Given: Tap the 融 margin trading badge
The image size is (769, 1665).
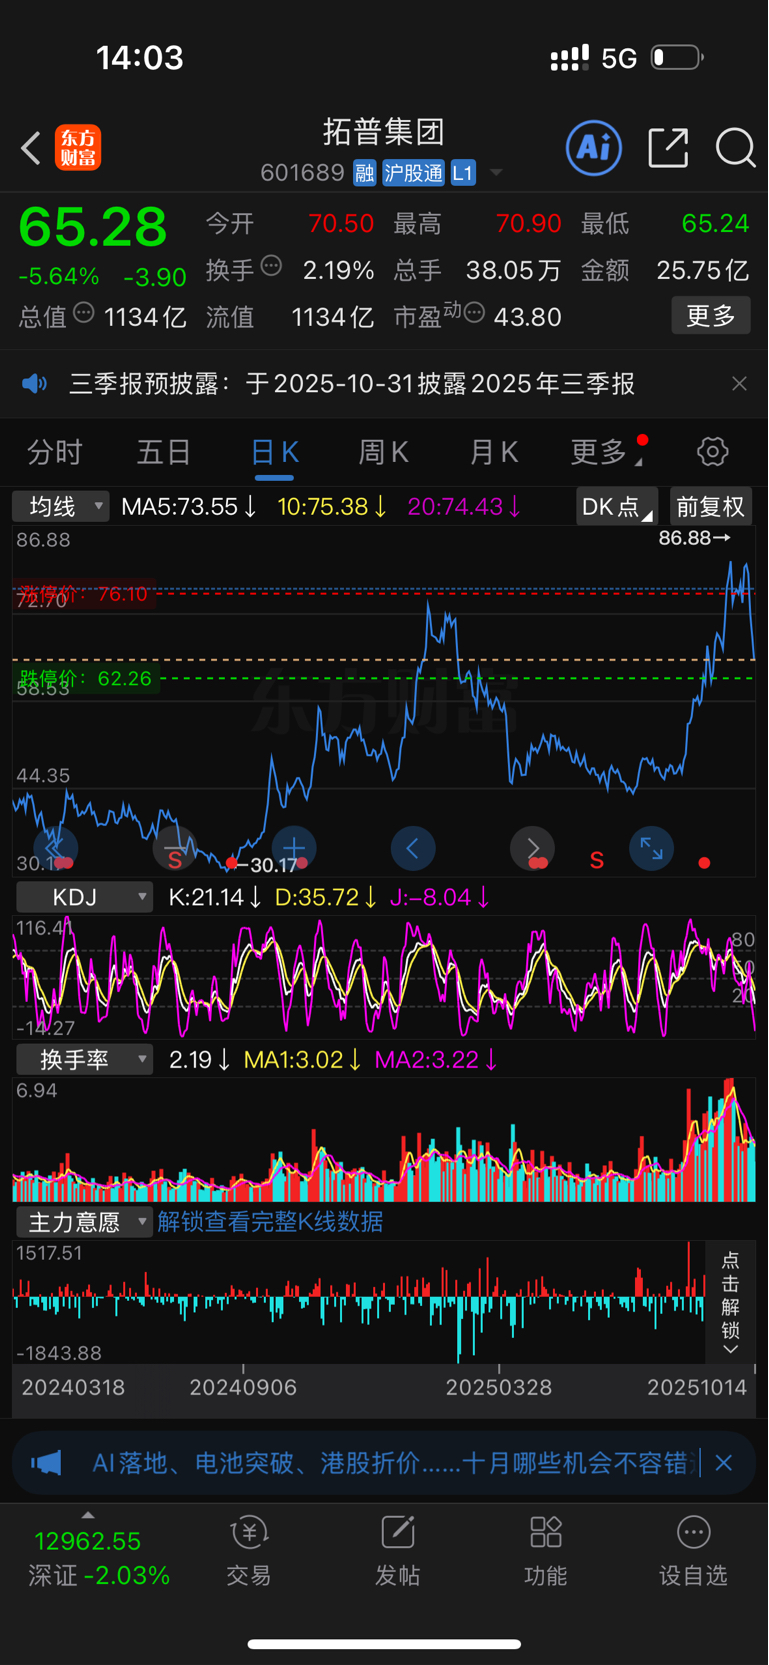Looking at the screenshot, I should pyautogui.click(x=364, y=174).
